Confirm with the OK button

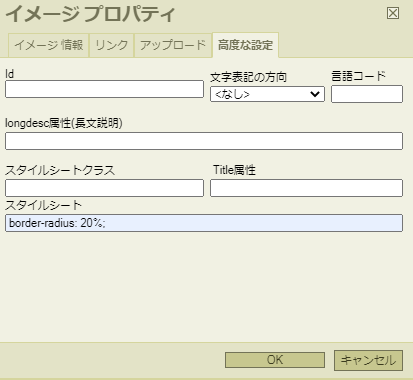275,360
